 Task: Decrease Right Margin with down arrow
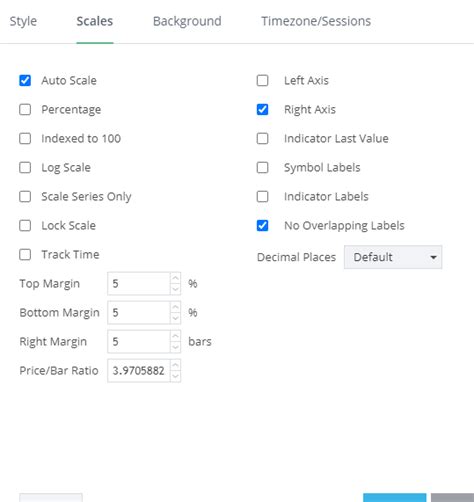click(x=175, y=347)
